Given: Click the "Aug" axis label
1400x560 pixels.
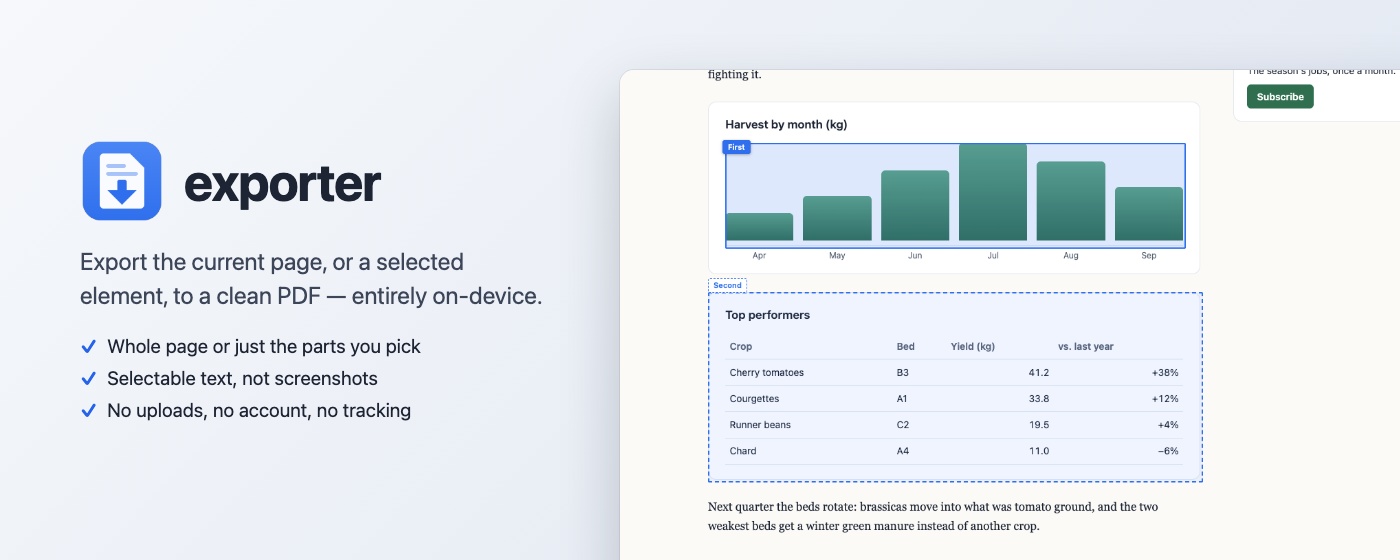Looking at the screenshot, I should (1071, 256).
